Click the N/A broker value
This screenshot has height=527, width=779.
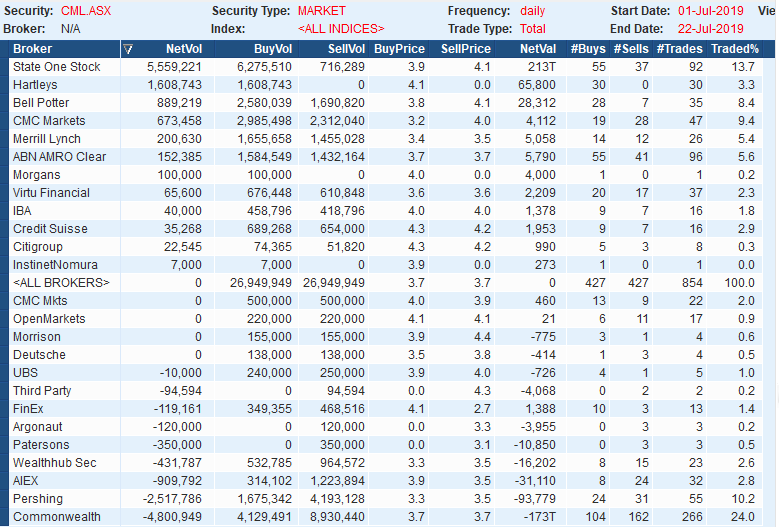[x=71, y=29]
